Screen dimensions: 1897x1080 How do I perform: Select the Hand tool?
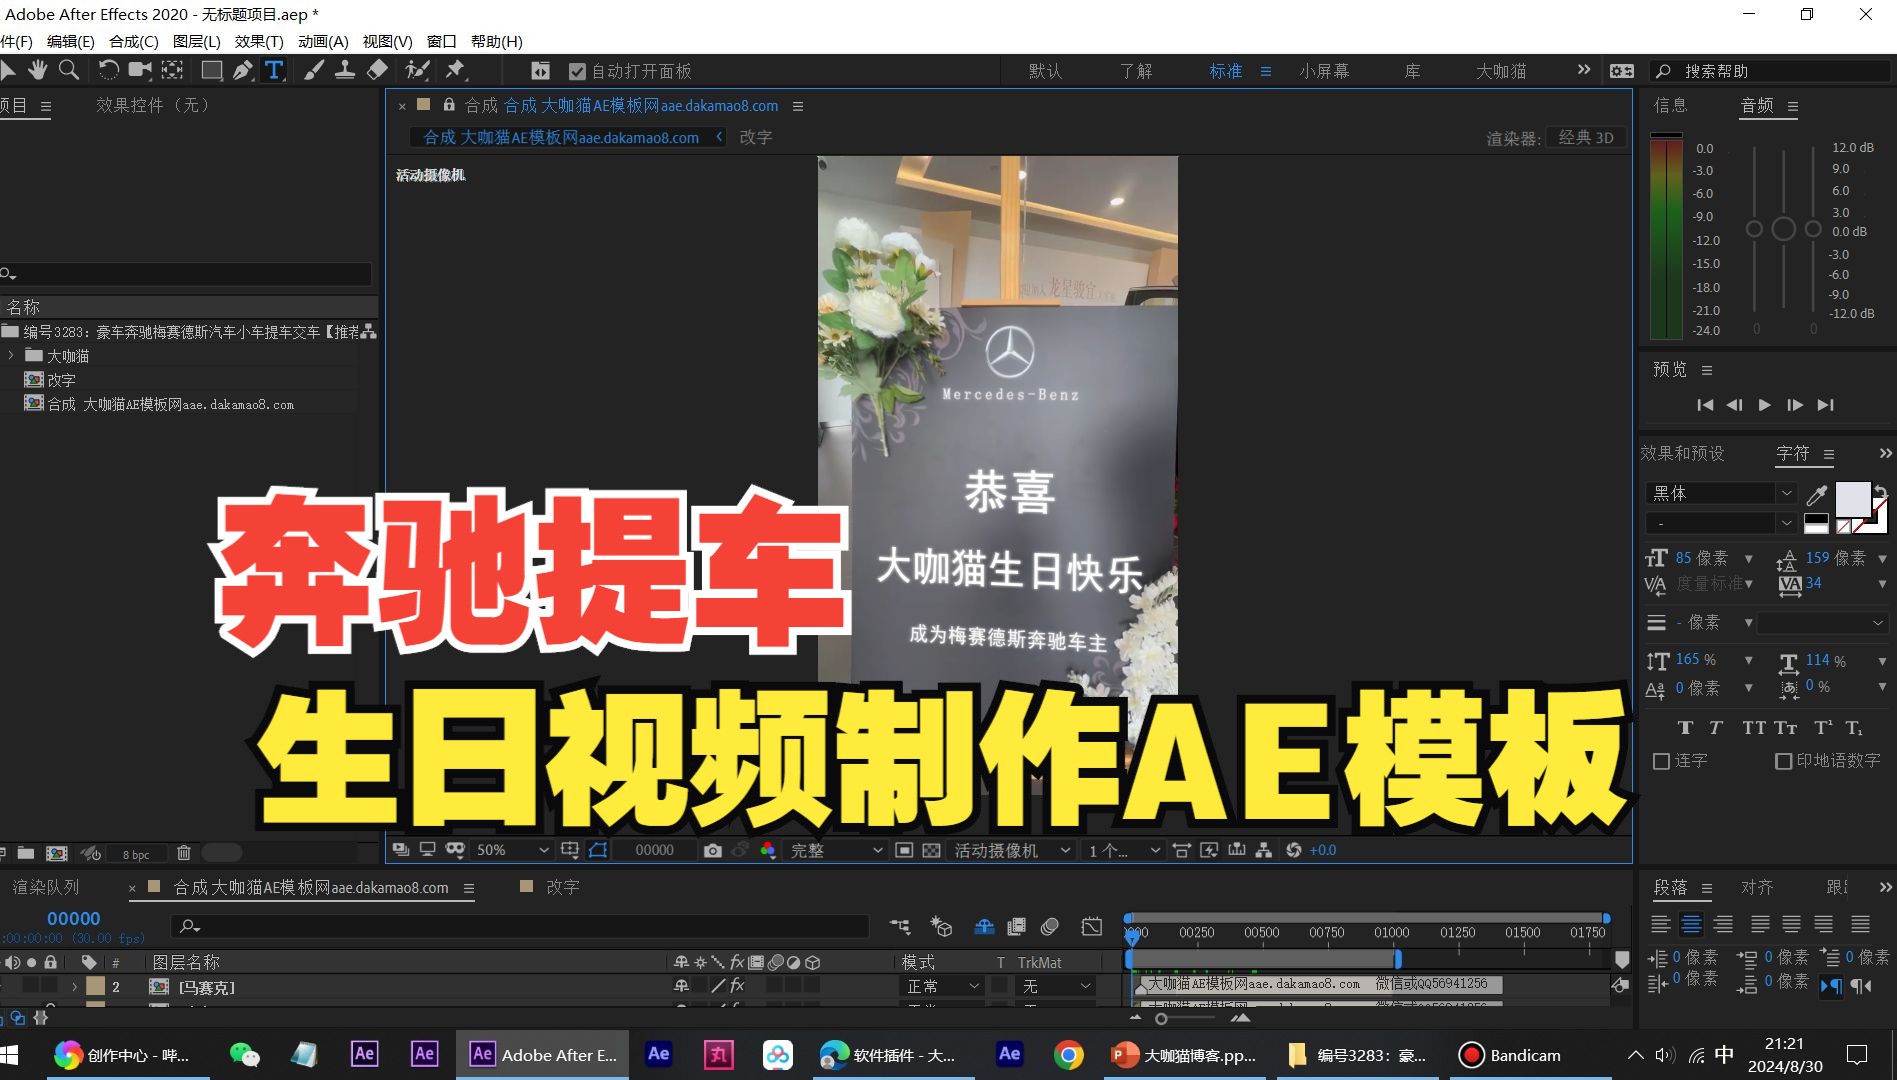coord(37,70)
